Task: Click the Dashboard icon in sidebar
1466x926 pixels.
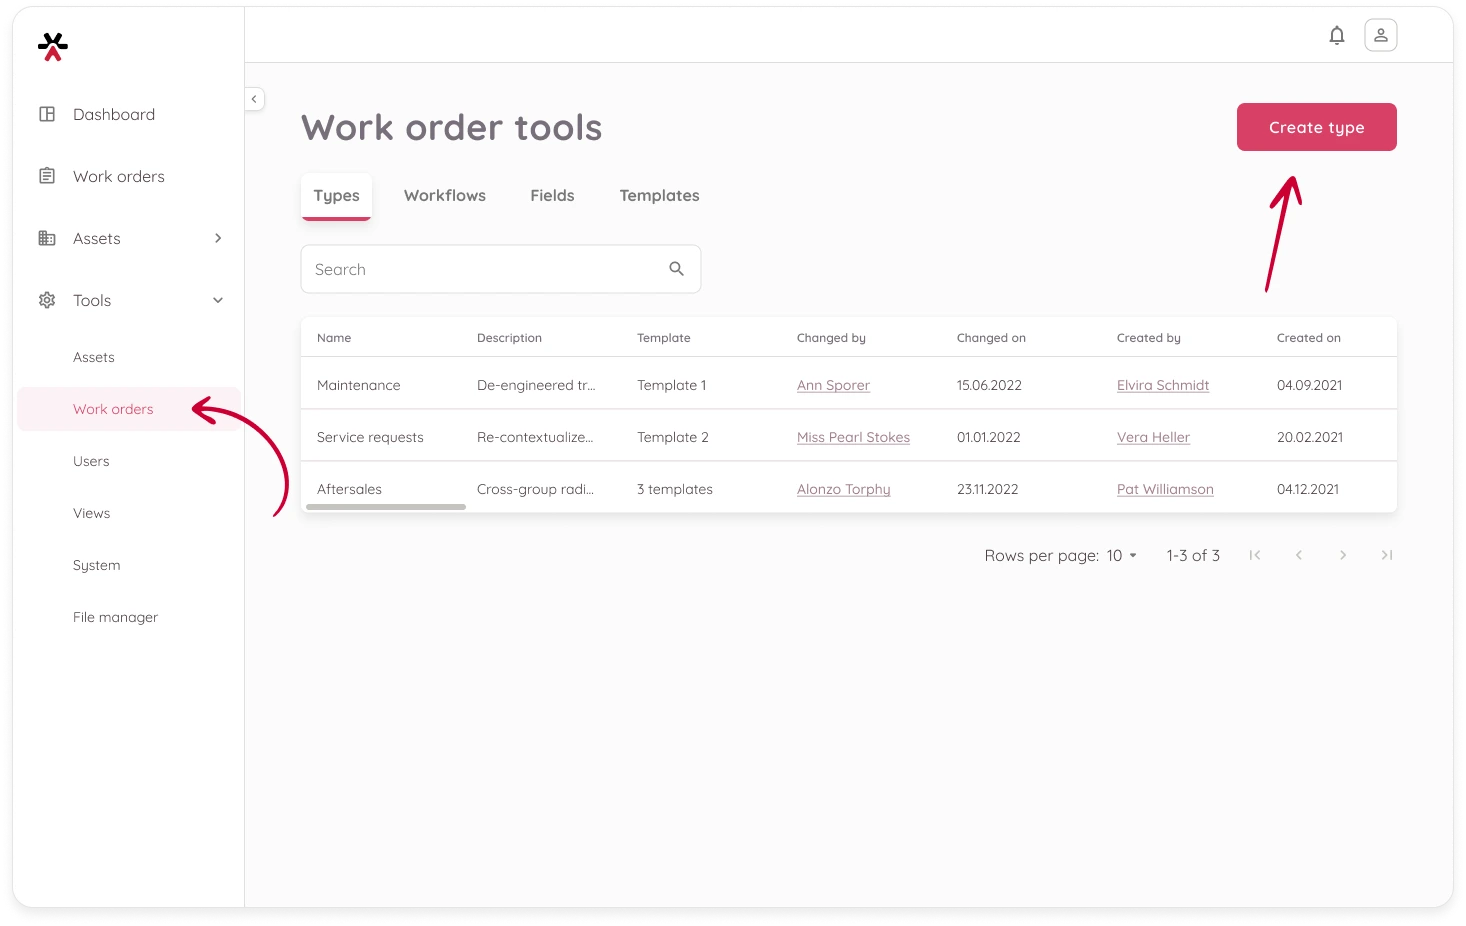Action: (x=47, y=114)
